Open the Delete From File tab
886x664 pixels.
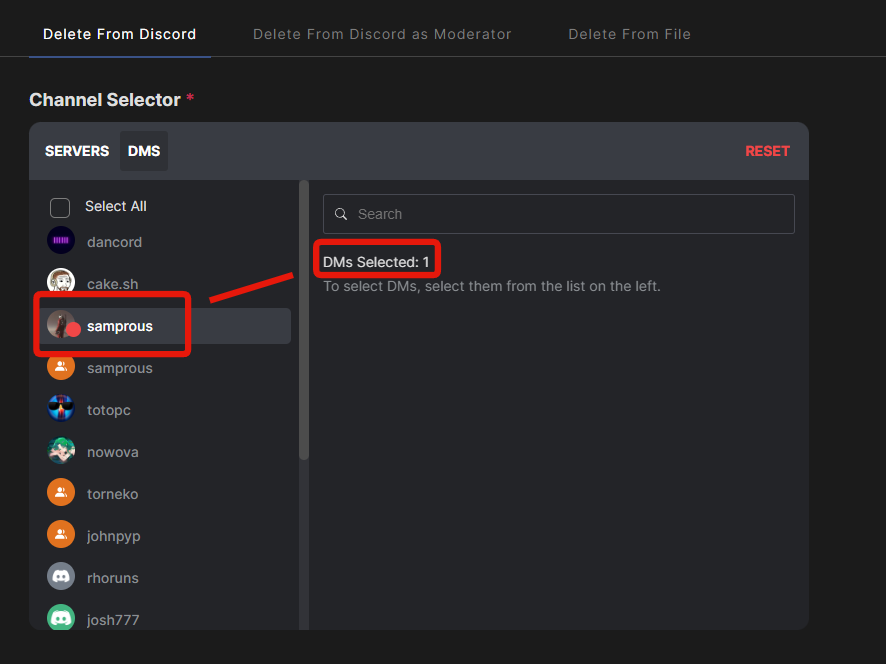(629, 34)
